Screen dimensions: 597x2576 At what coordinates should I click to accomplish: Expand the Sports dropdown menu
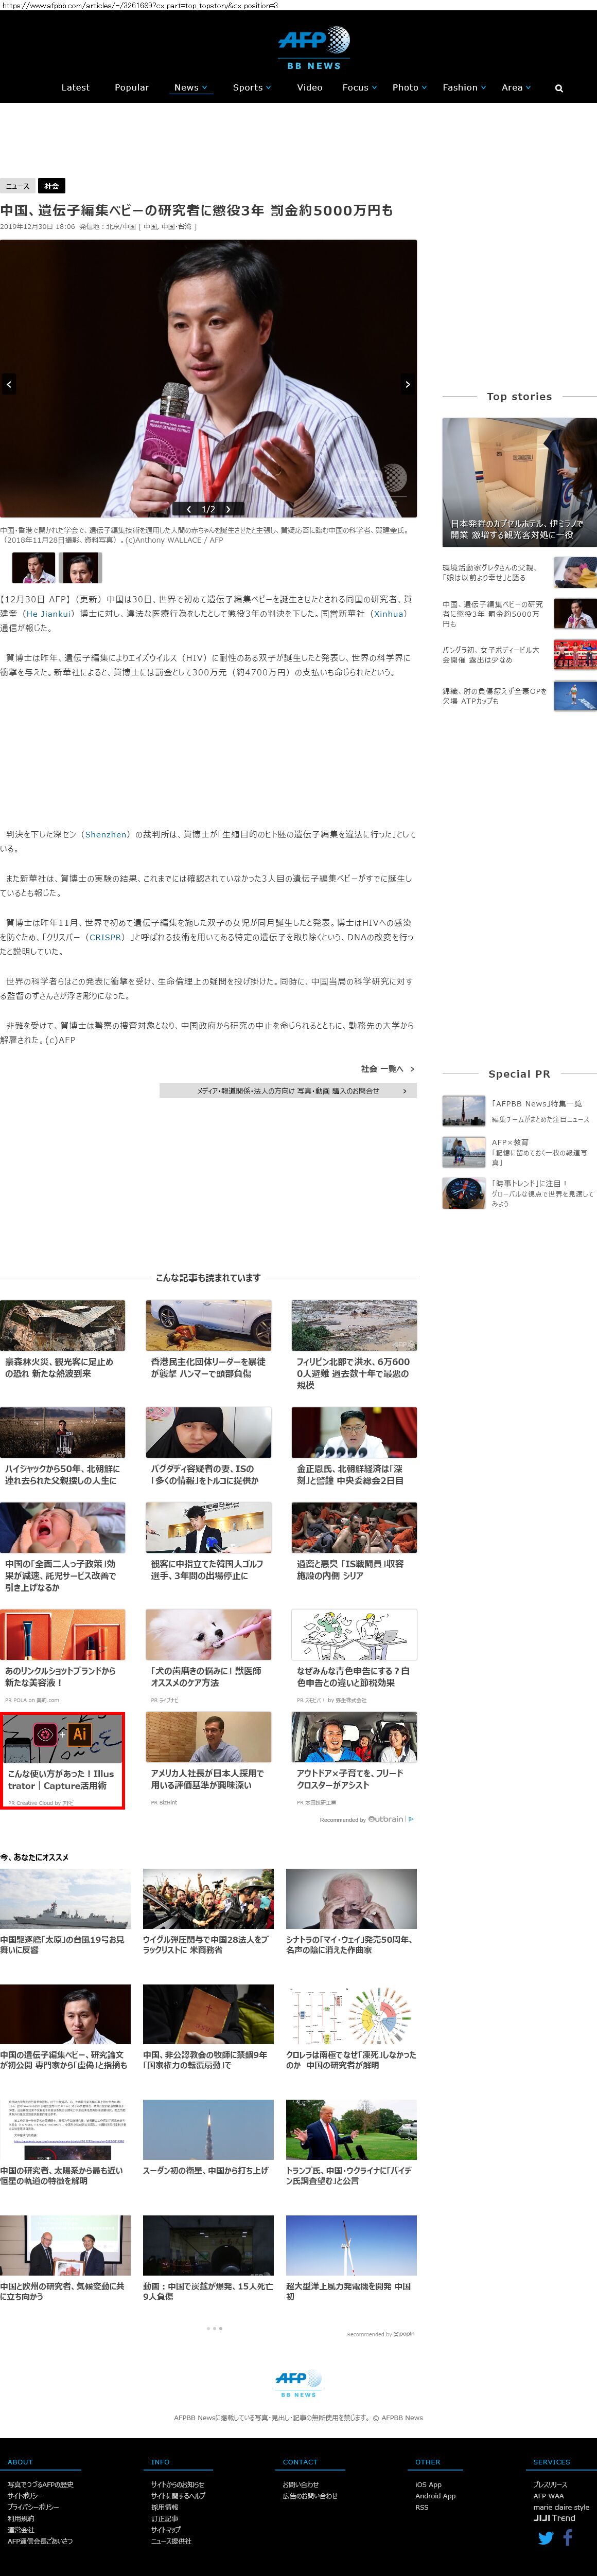click(x=251, y=88)
